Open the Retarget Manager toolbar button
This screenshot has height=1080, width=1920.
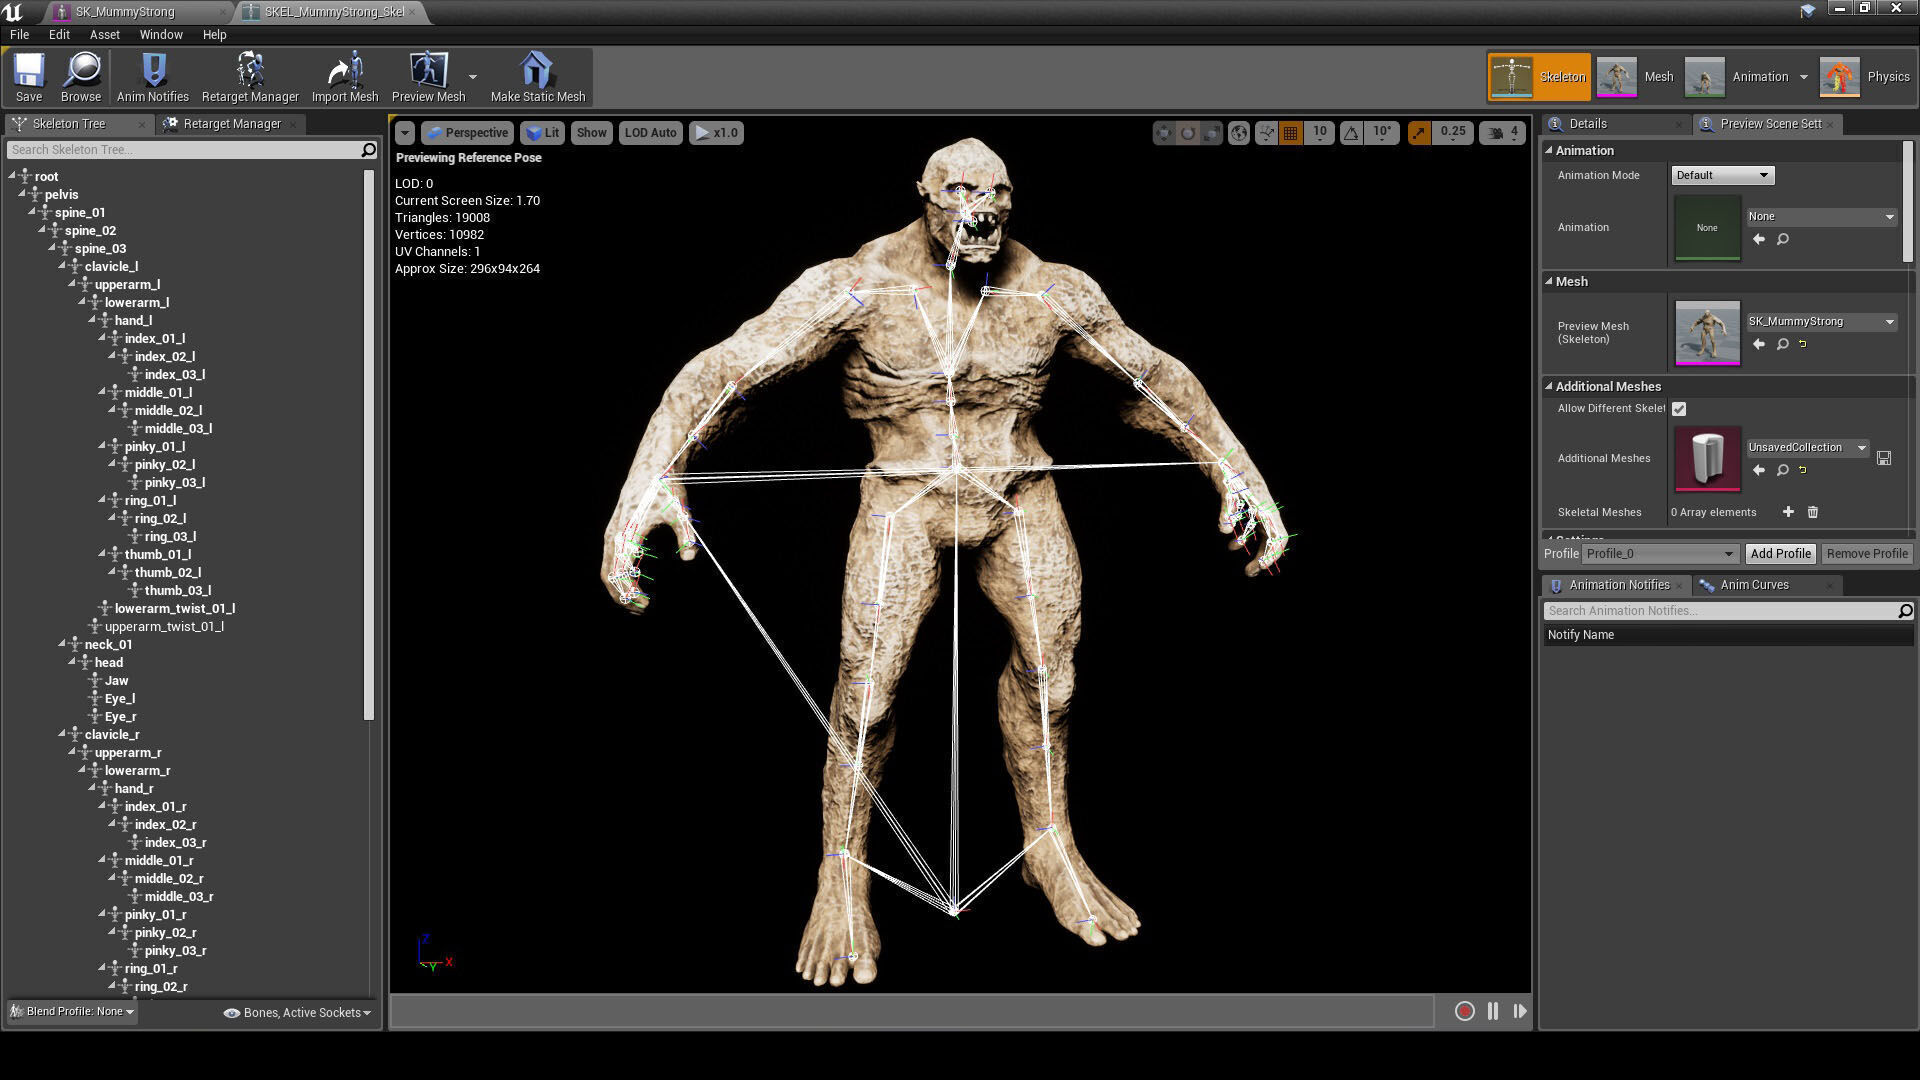[x=250, y=77]
